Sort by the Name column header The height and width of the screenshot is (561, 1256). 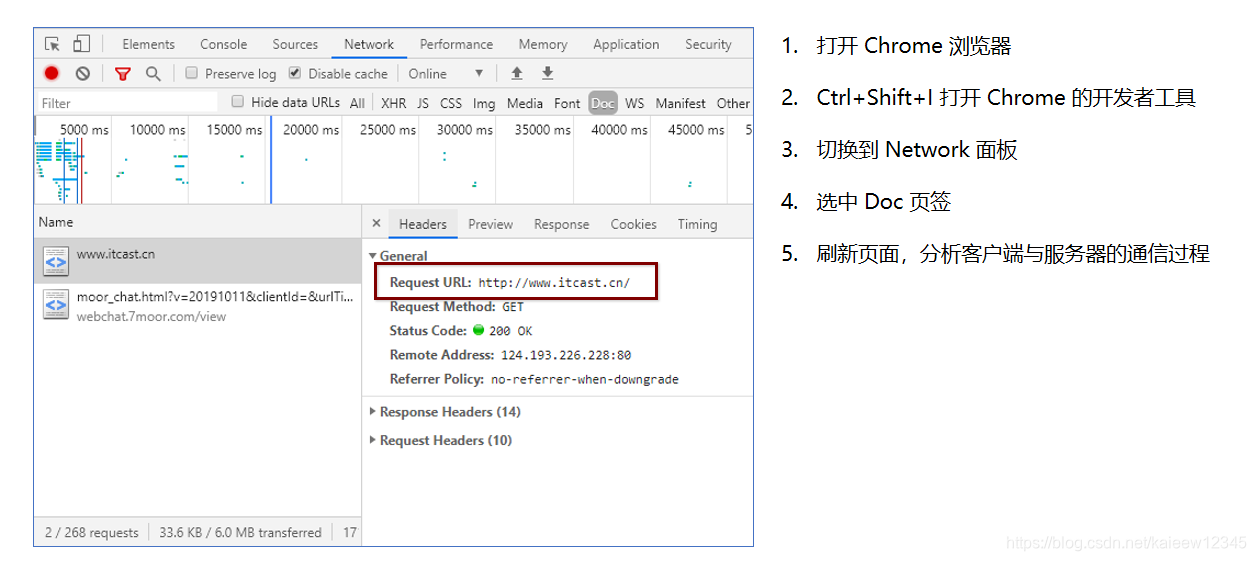click(197, 222)
